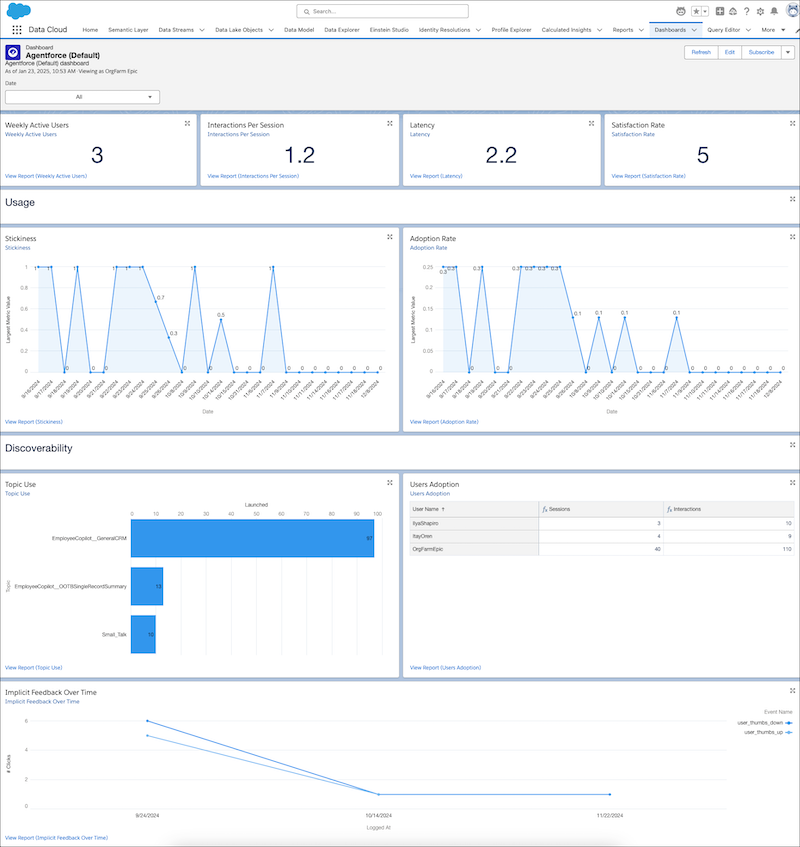The height and width of the screenshot is (847, 800).
Task: Expand the Topic Use widget
Action: 390,483
